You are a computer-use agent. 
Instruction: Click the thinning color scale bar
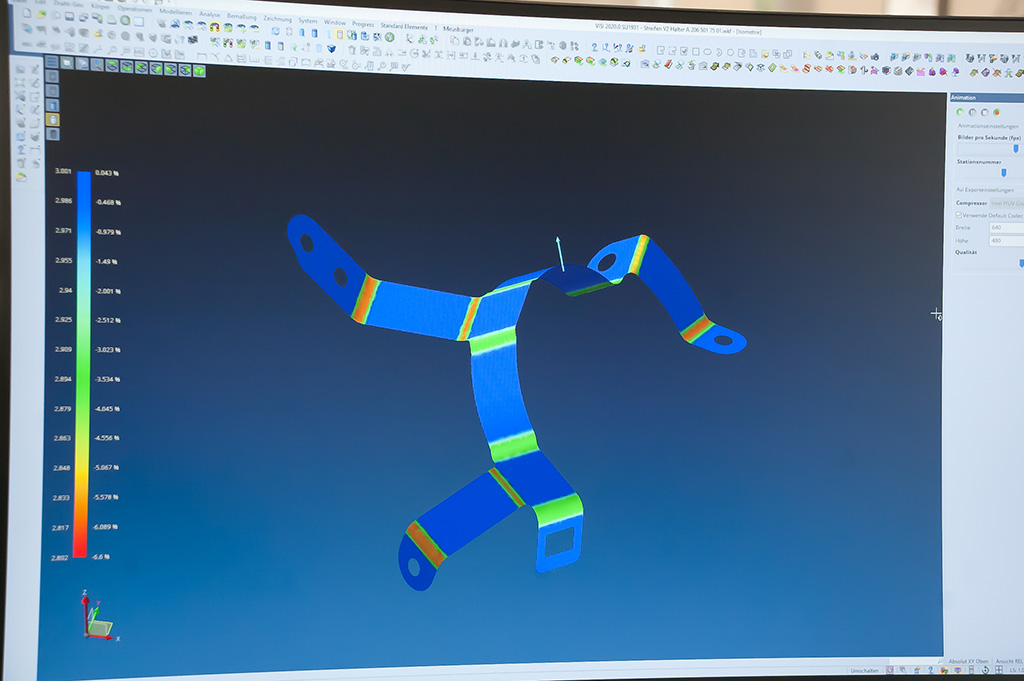[82, 364]
